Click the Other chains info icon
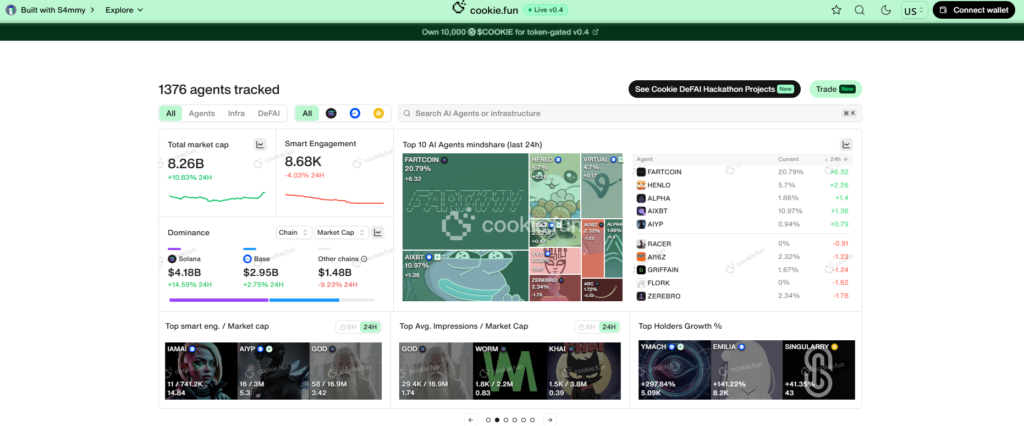The image size is (1024, 426). coord(364,259)
